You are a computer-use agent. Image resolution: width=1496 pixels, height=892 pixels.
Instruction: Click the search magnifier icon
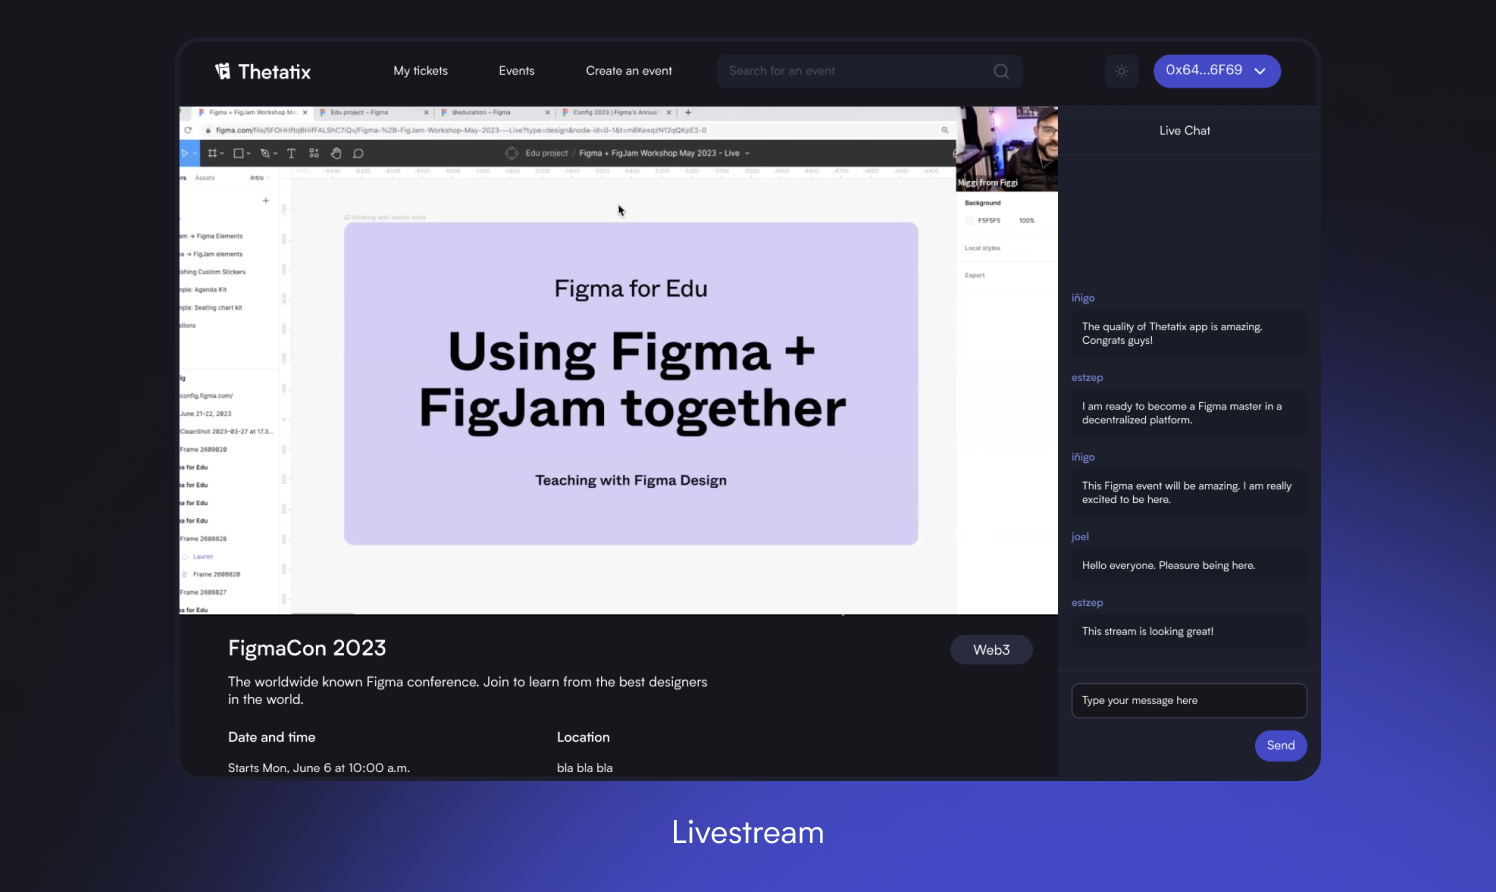click(1001, 71)
